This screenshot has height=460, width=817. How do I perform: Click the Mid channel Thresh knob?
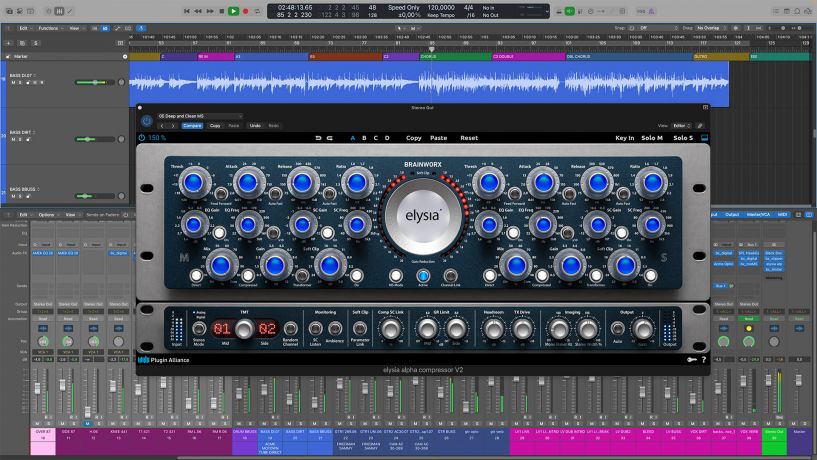pyautogui.click(x=193, y=182)
